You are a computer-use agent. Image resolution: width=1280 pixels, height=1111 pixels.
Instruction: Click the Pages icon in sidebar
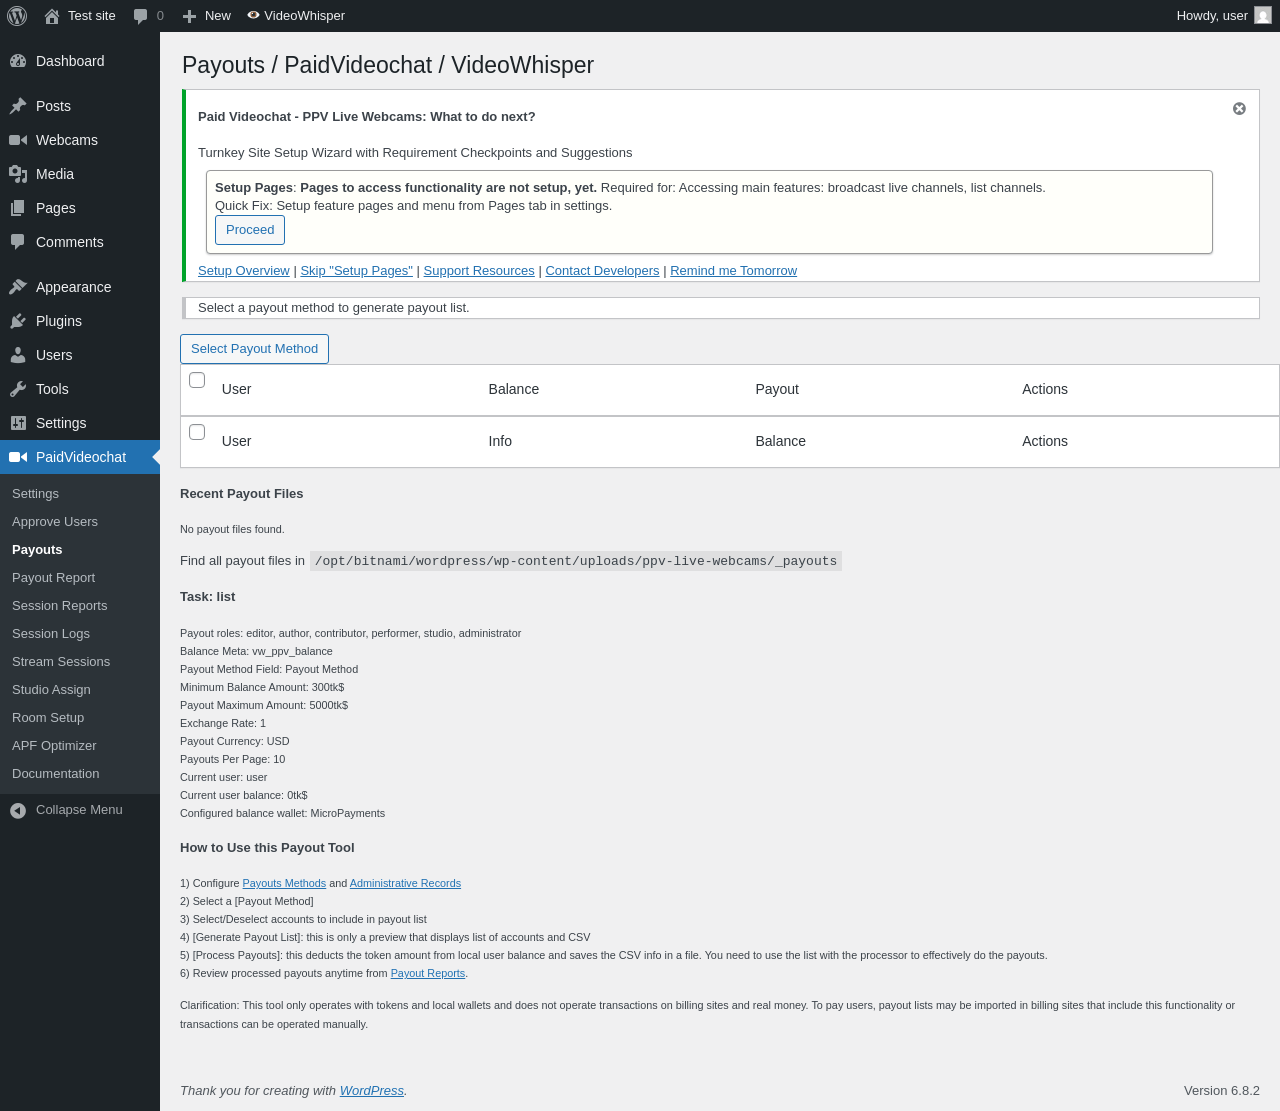18,208
